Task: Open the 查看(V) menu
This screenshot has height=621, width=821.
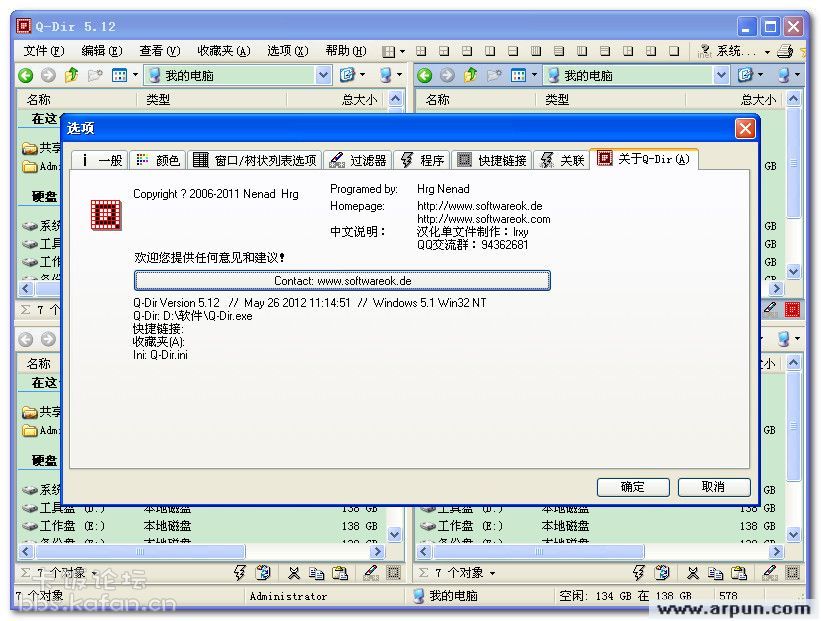Action: tap(160, 51)
